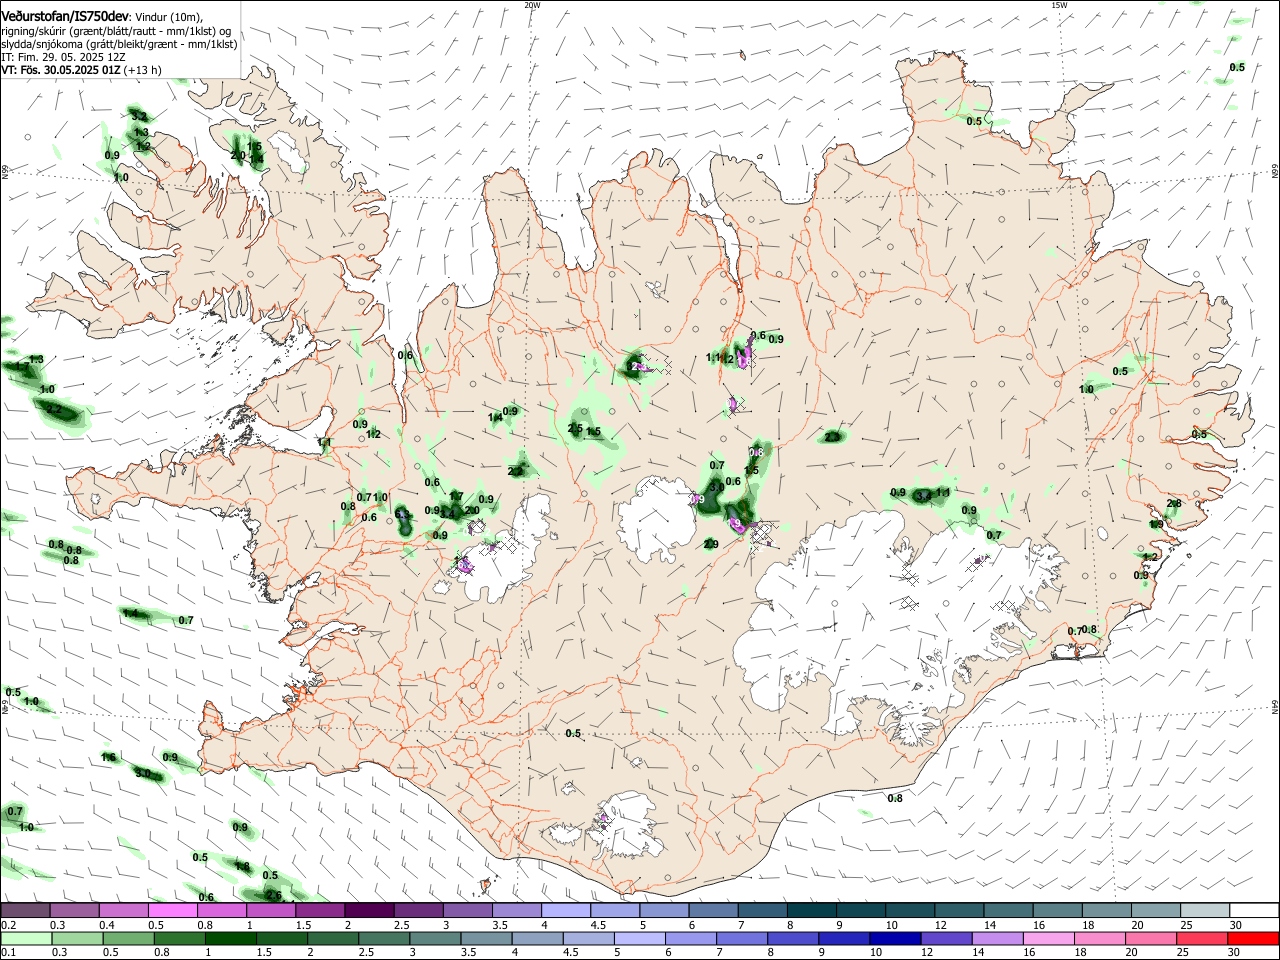Viewport: 1280px width, 960px height.
Task: Click the bottom-row bright red swatch starting at 30
Action: click(x=1254, y=938)
